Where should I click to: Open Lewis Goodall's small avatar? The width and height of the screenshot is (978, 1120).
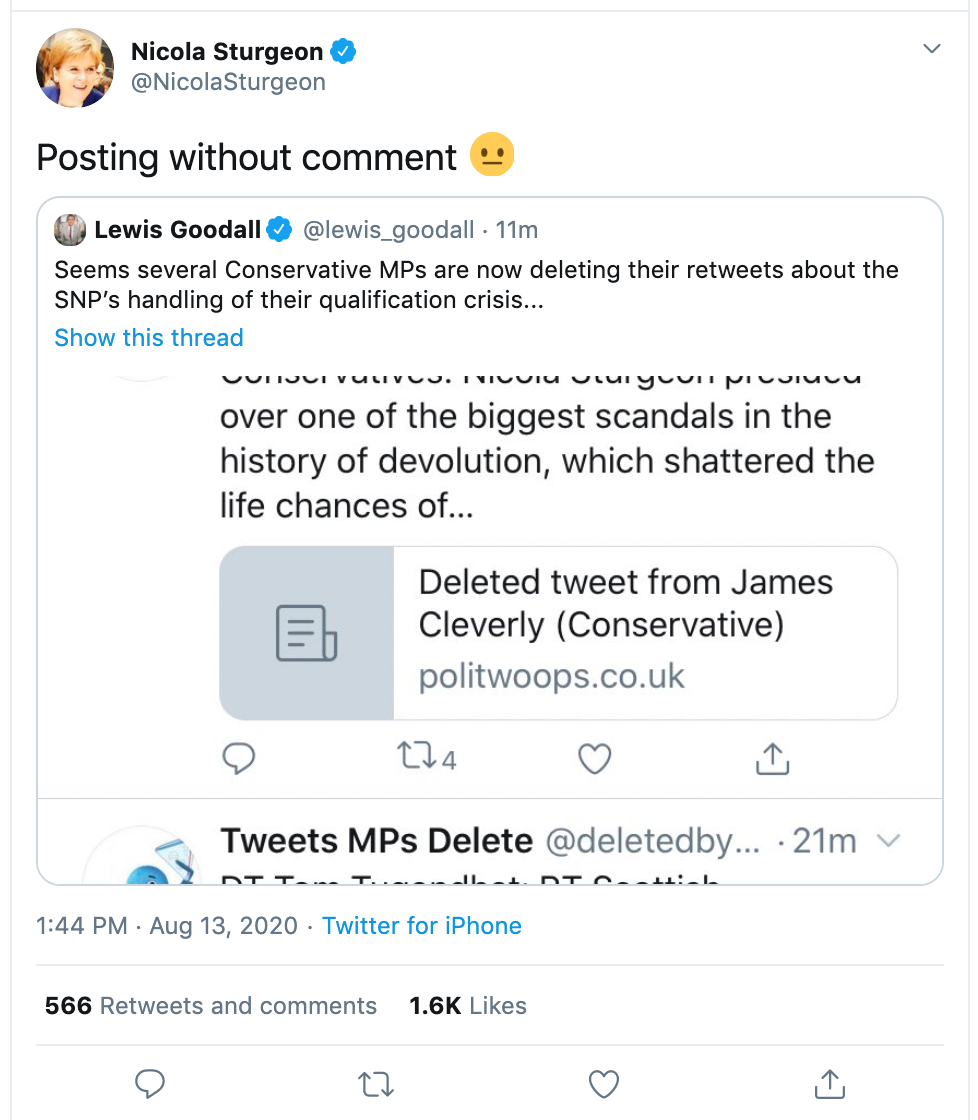[70, 230]
